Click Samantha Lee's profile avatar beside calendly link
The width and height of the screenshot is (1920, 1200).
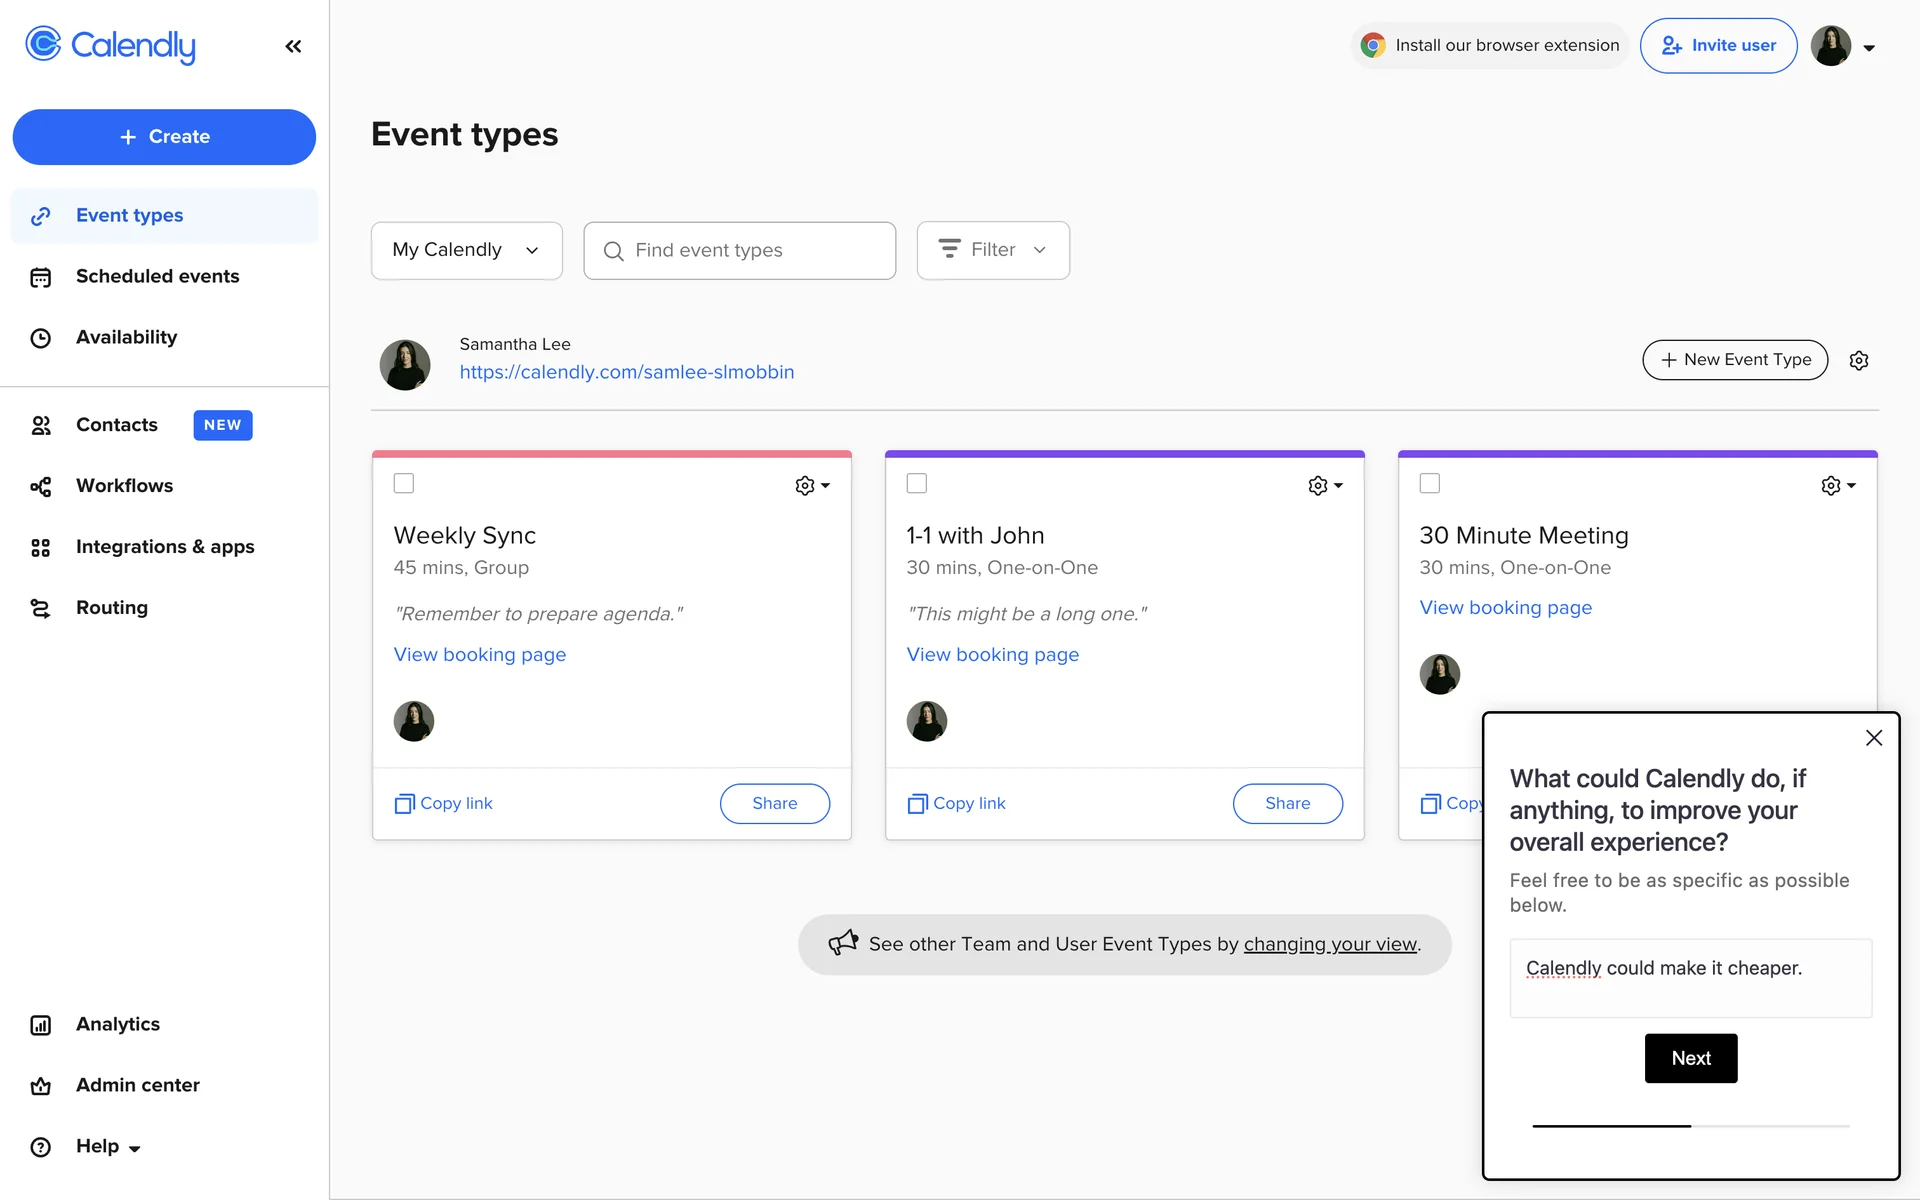pyautogui.click(x=405, y=365)
